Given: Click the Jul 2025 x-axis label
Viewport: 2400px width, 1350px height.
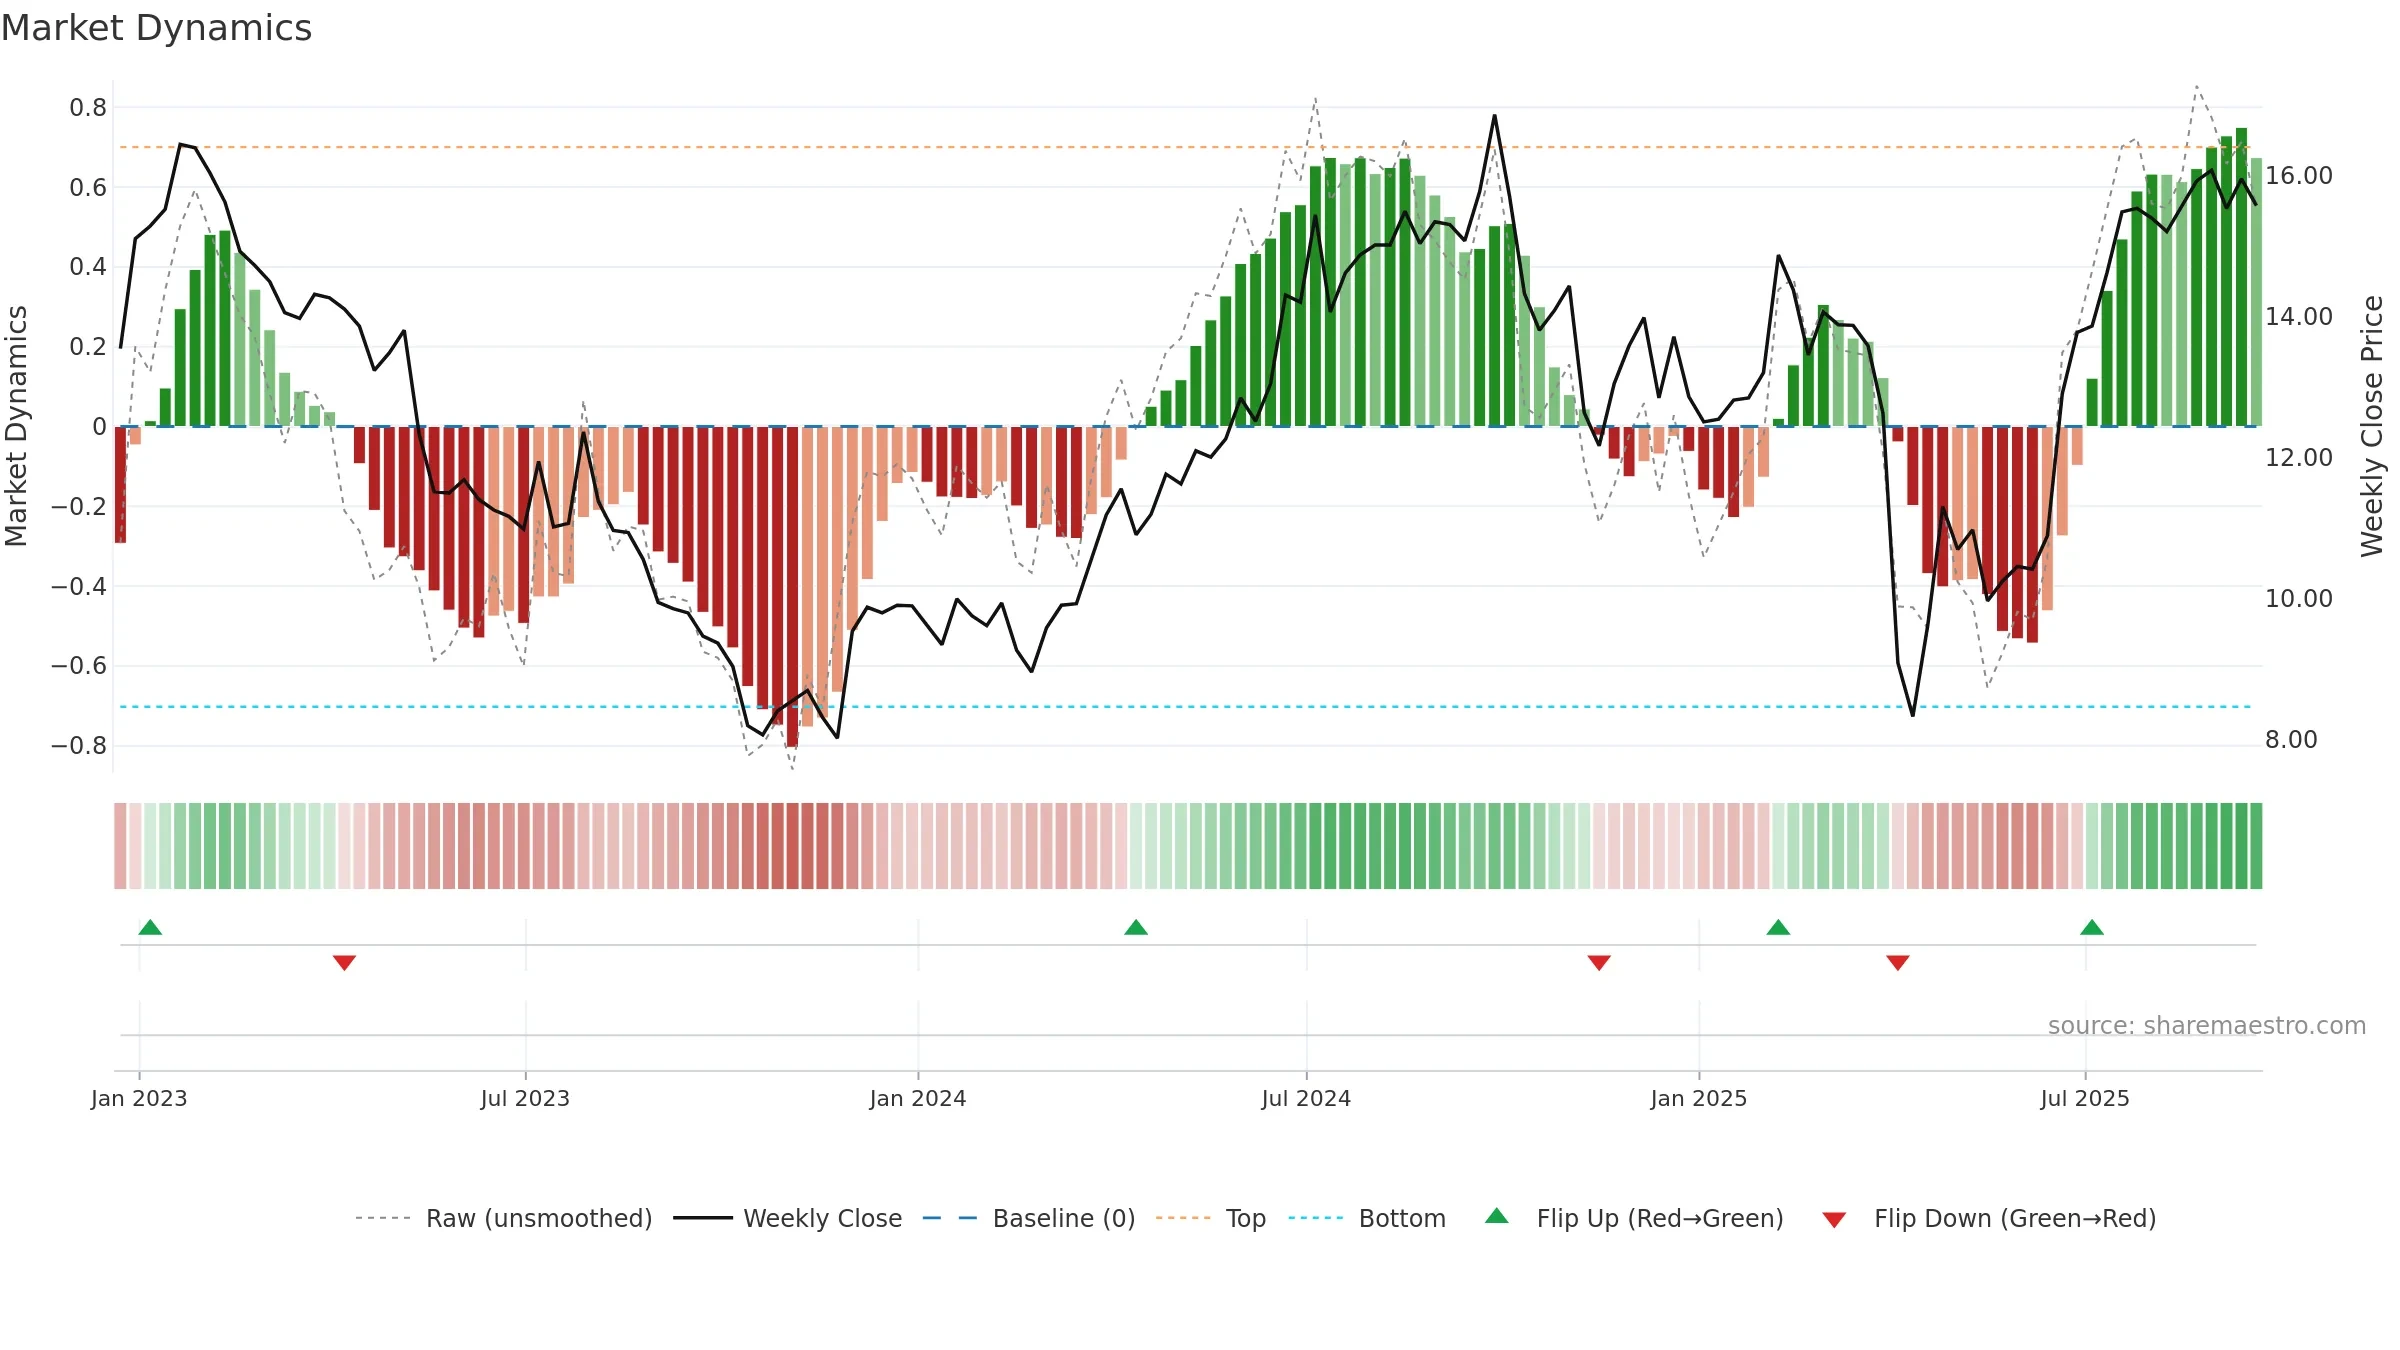Looking at the screenshot, I should 2085,1098.
